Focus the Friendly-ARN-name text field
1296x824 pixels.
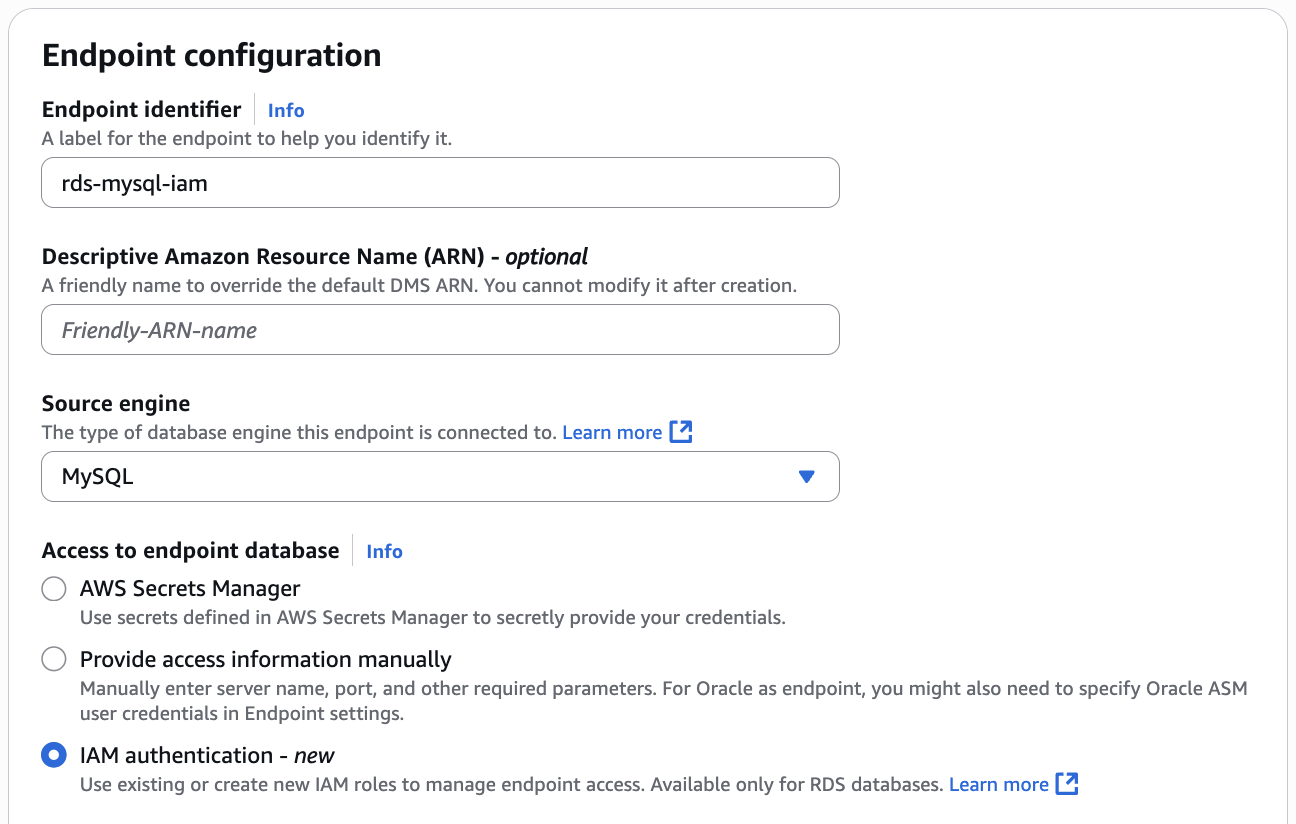(440, 330)
